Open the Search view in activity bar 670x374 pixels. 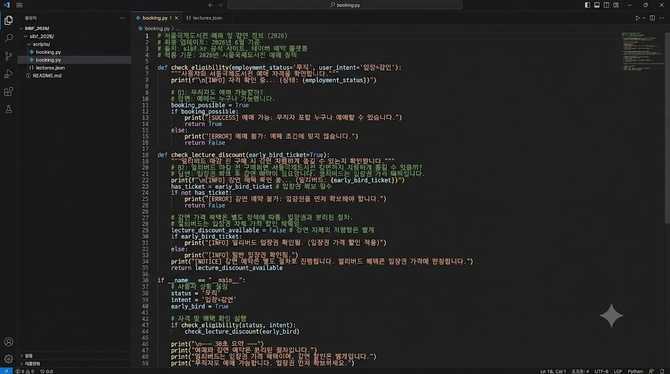pos(9,38)
